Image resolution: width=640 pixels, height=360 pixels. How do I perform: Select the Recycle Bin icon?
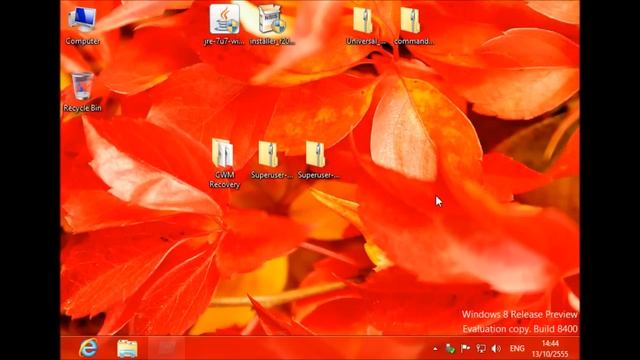82,92
